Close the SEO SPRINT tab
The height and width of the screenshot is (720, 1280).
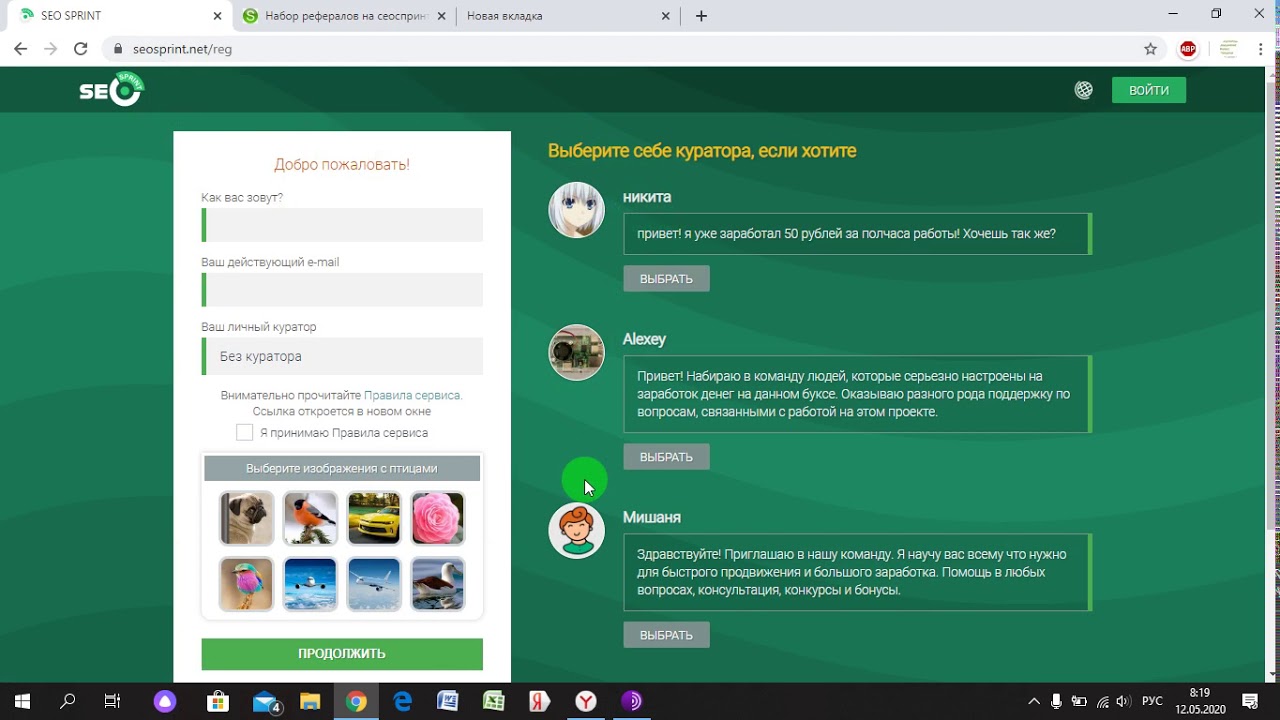pyautogui.click(x=219, y=16)
